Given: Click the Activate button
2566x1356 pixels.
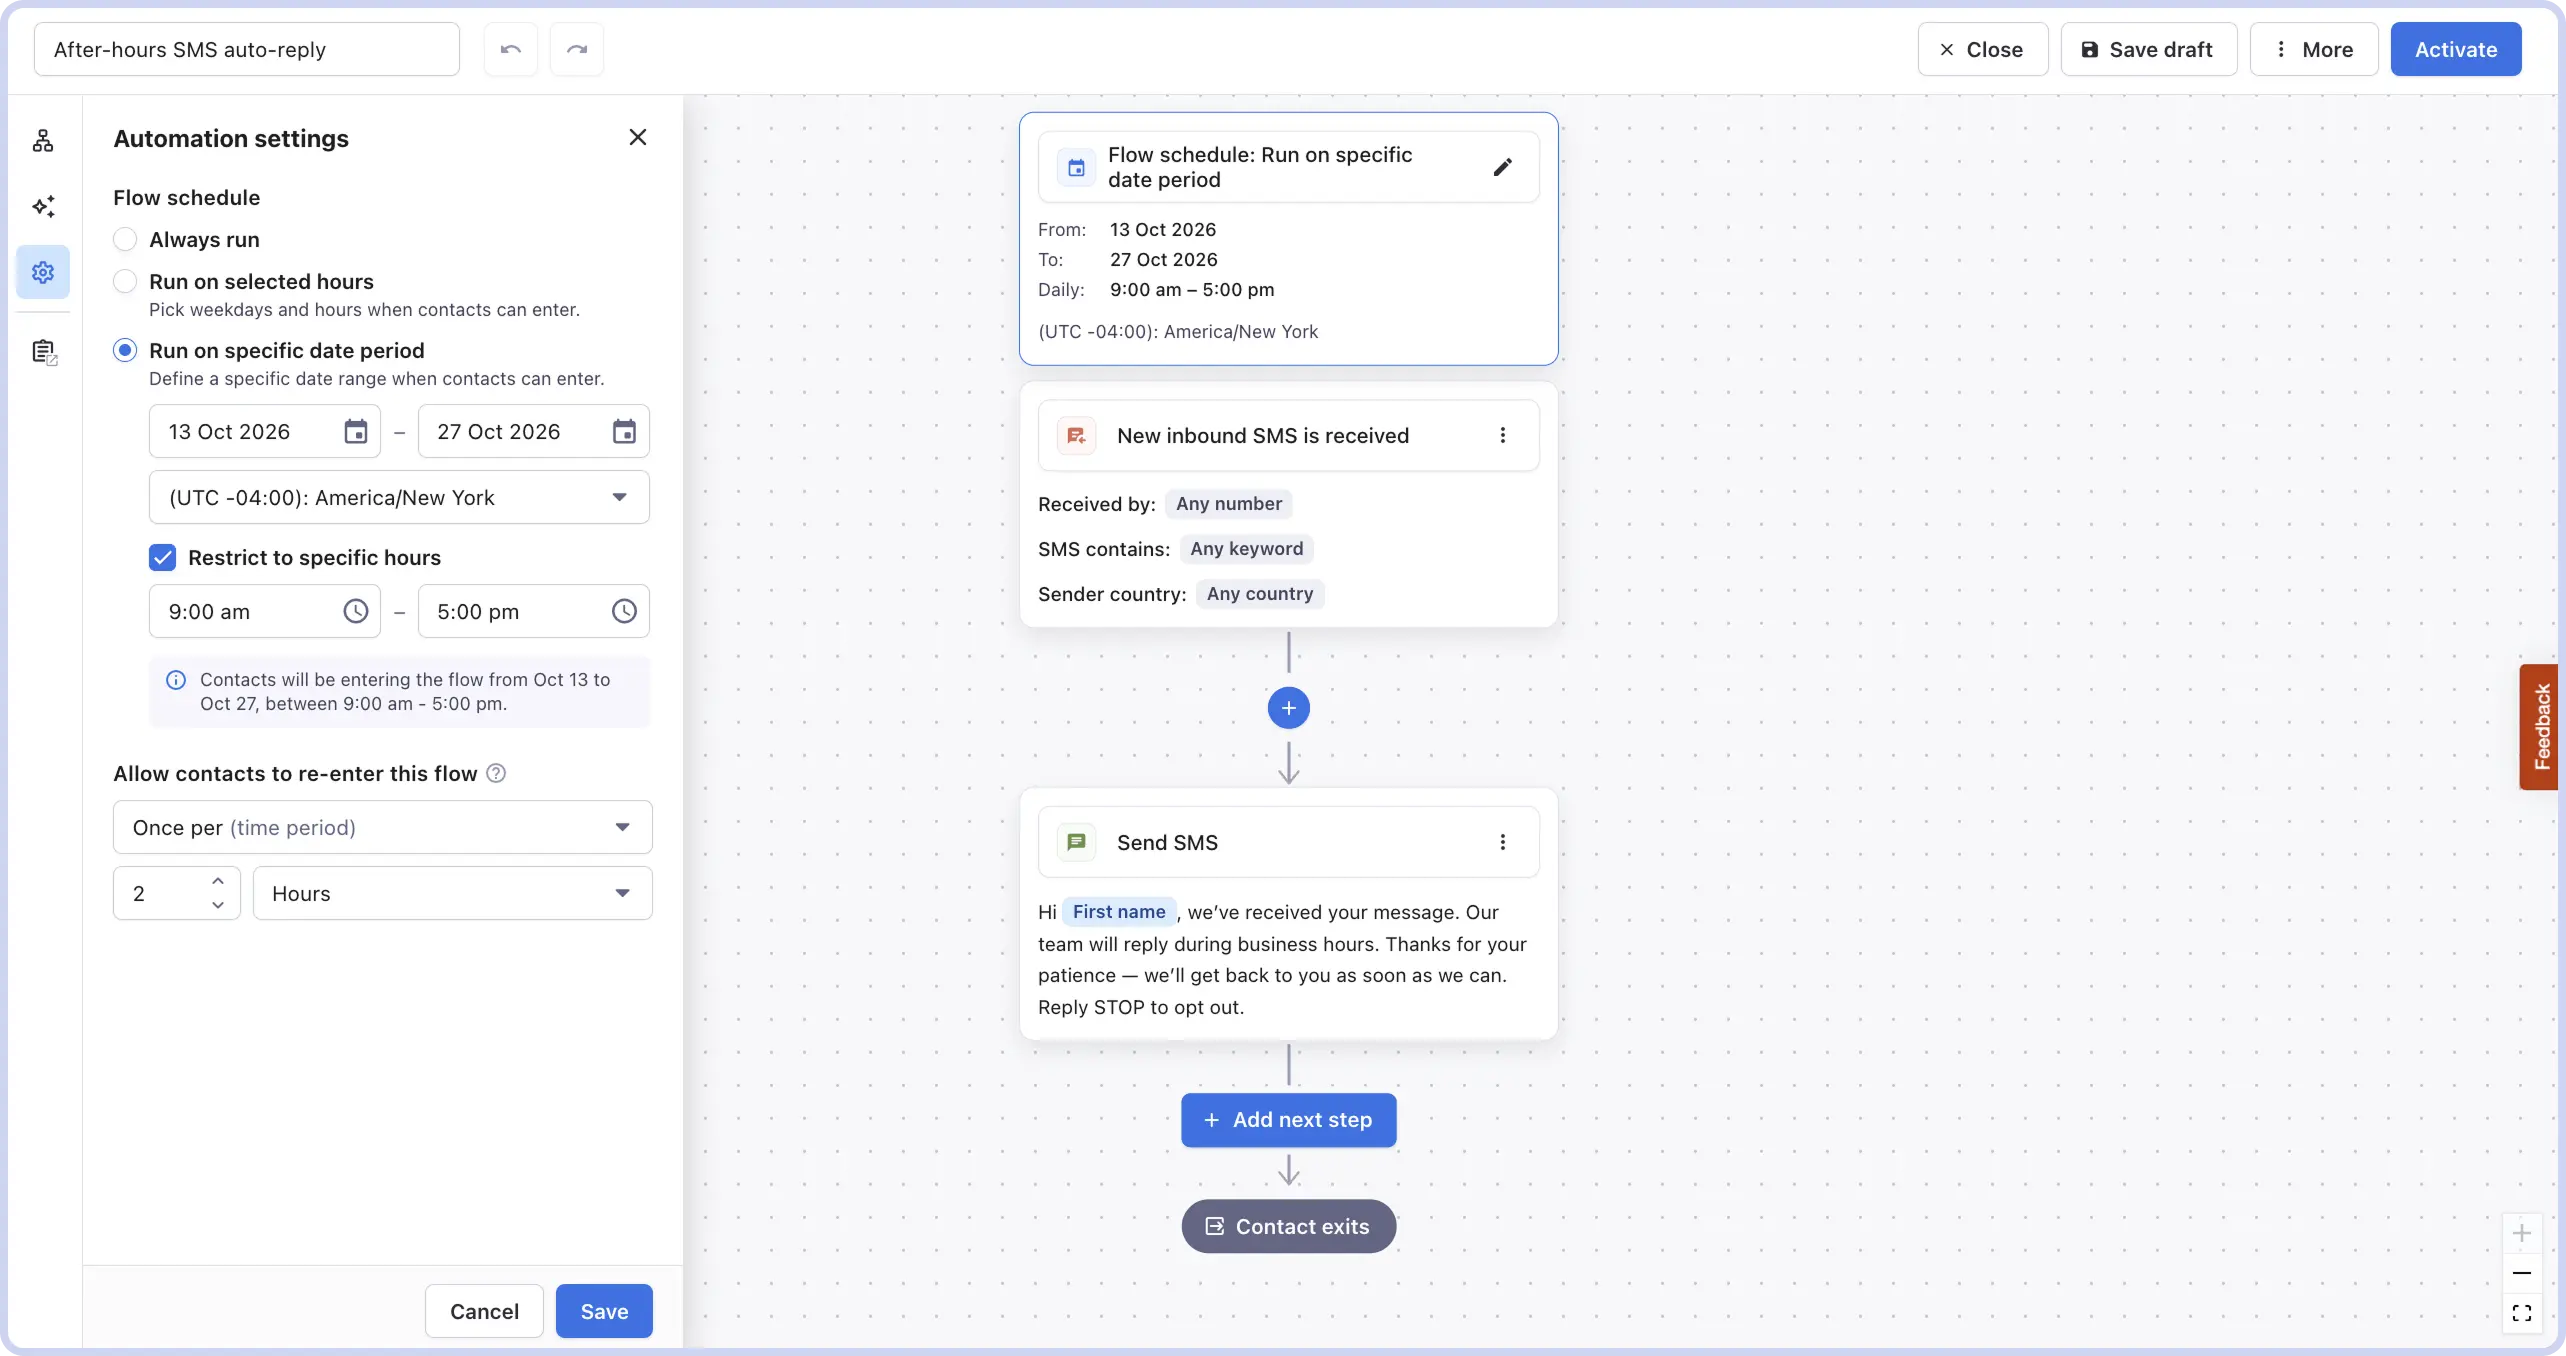Looking at the screenshot, I should coord(2455,49).
